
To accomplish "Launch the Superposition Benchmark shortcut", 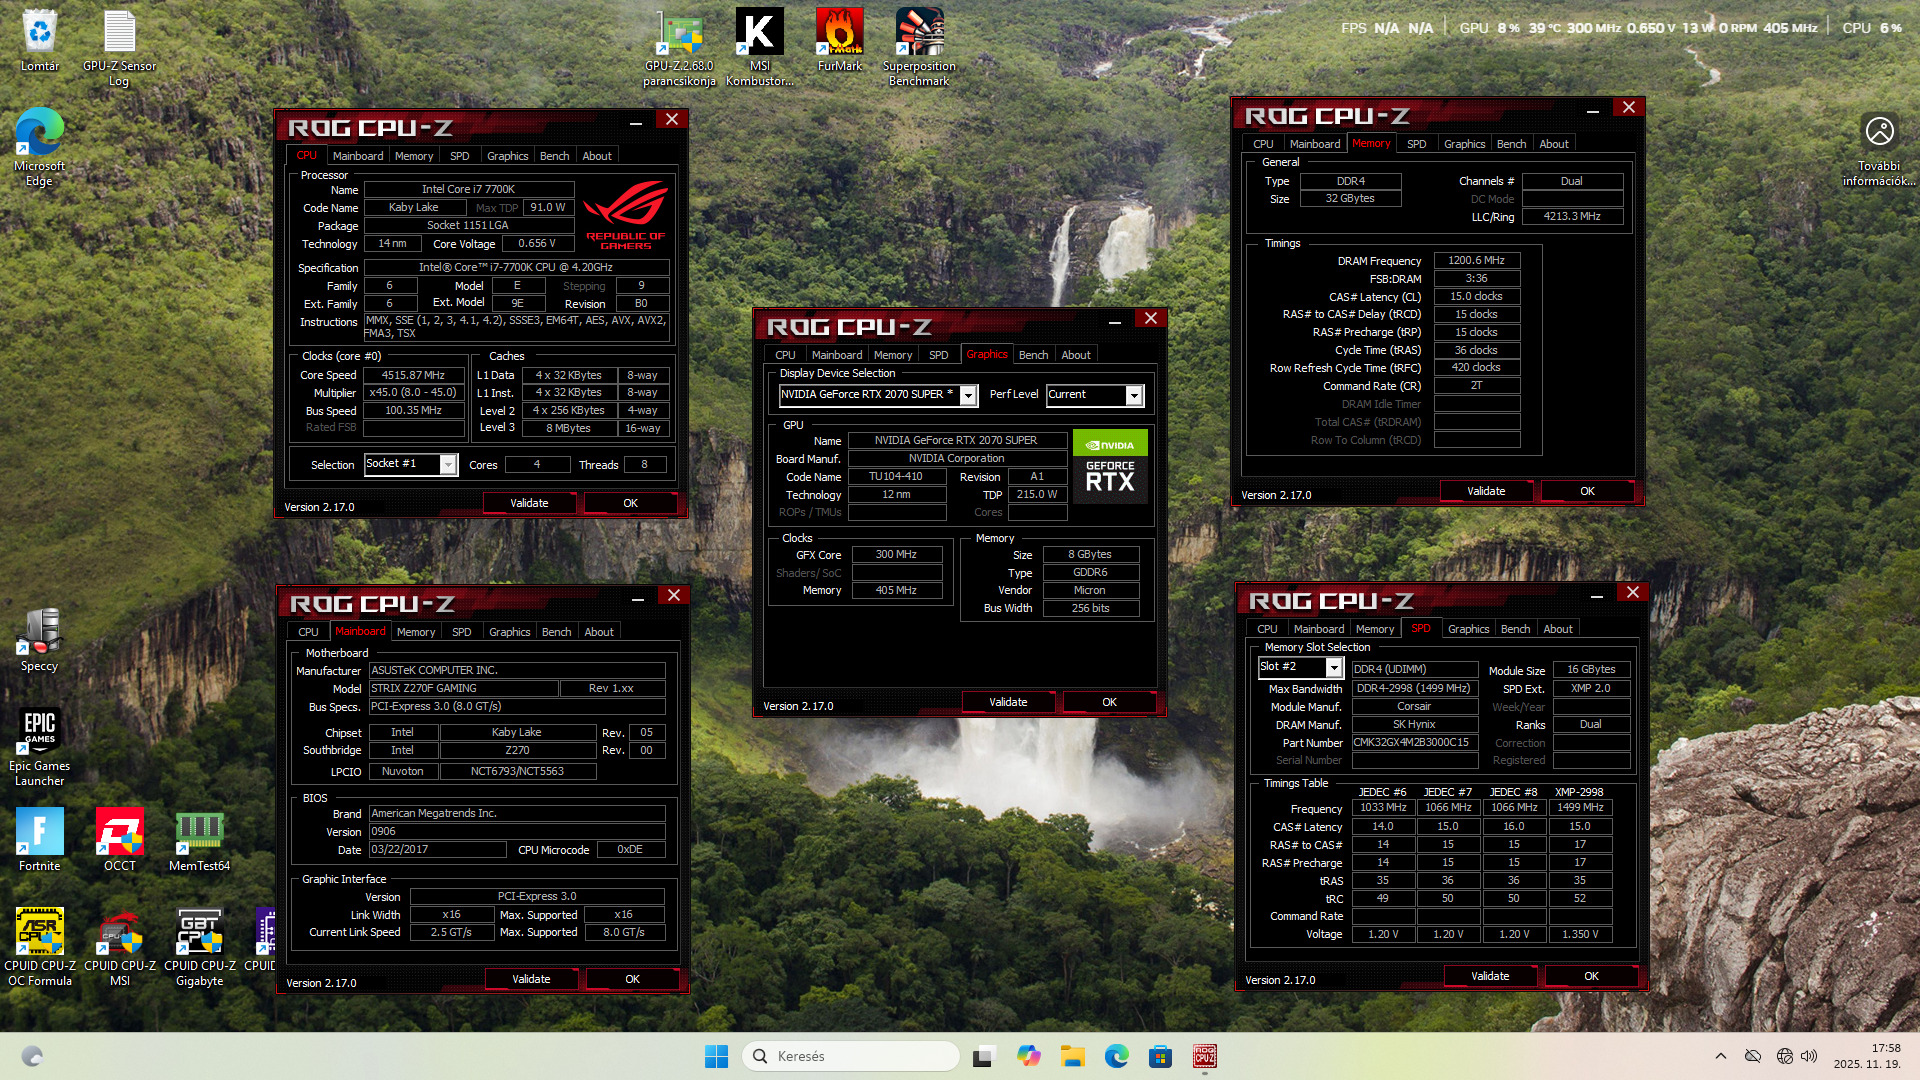I will click(x=919, y=35).
